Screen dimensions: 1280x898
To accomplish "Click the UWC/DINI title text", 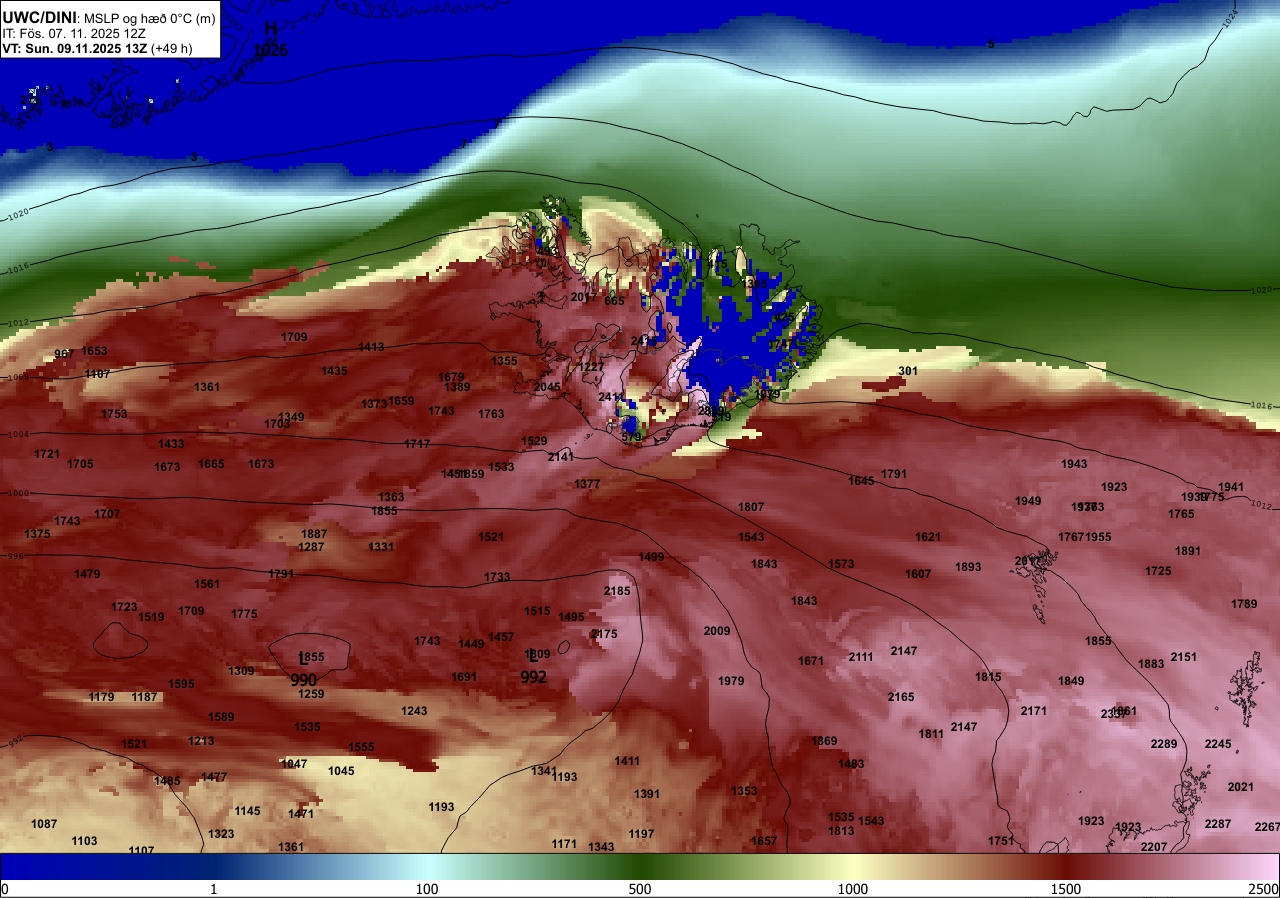I will pos(39,17).
